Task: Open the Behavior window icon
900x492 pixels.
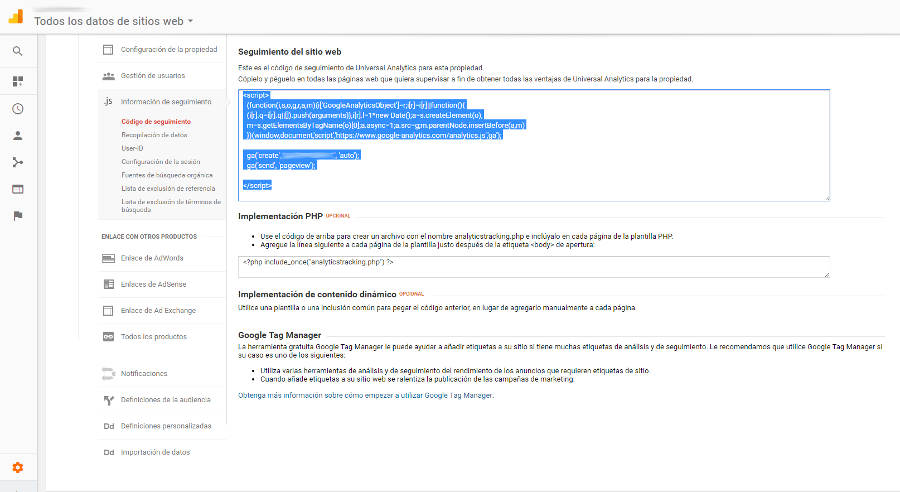Action: click(18, 189)
